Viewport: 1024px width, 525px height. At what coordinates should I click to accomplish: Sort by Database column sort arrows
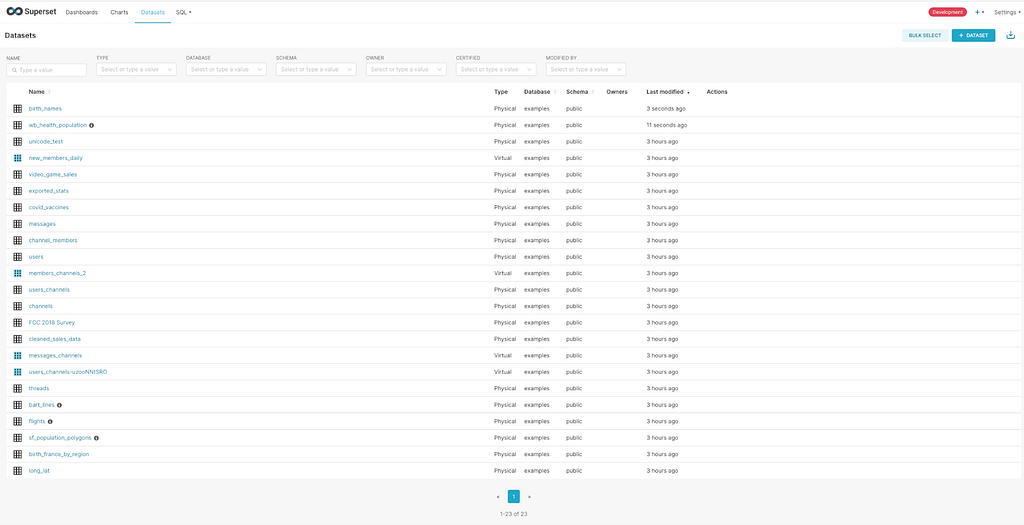[x=555, y=92]
